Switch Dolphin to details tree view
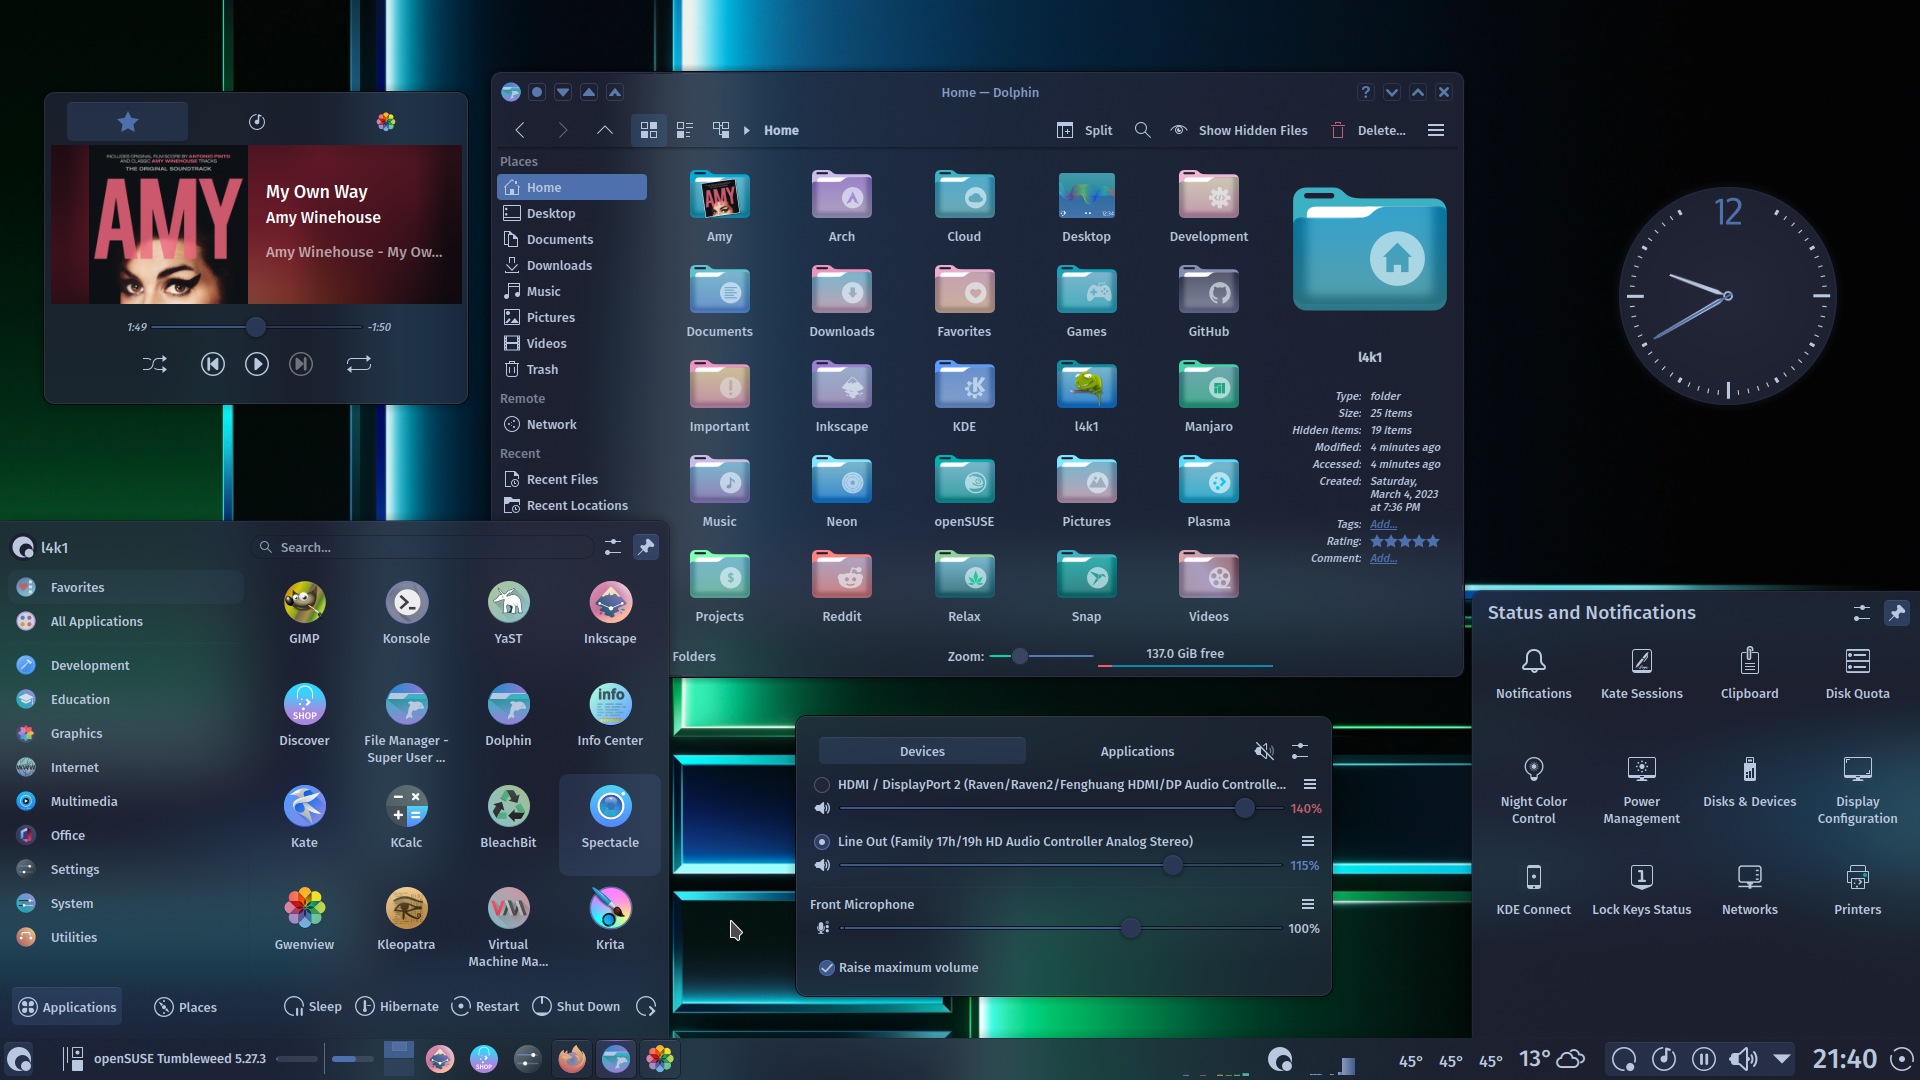 click(721, 130)
